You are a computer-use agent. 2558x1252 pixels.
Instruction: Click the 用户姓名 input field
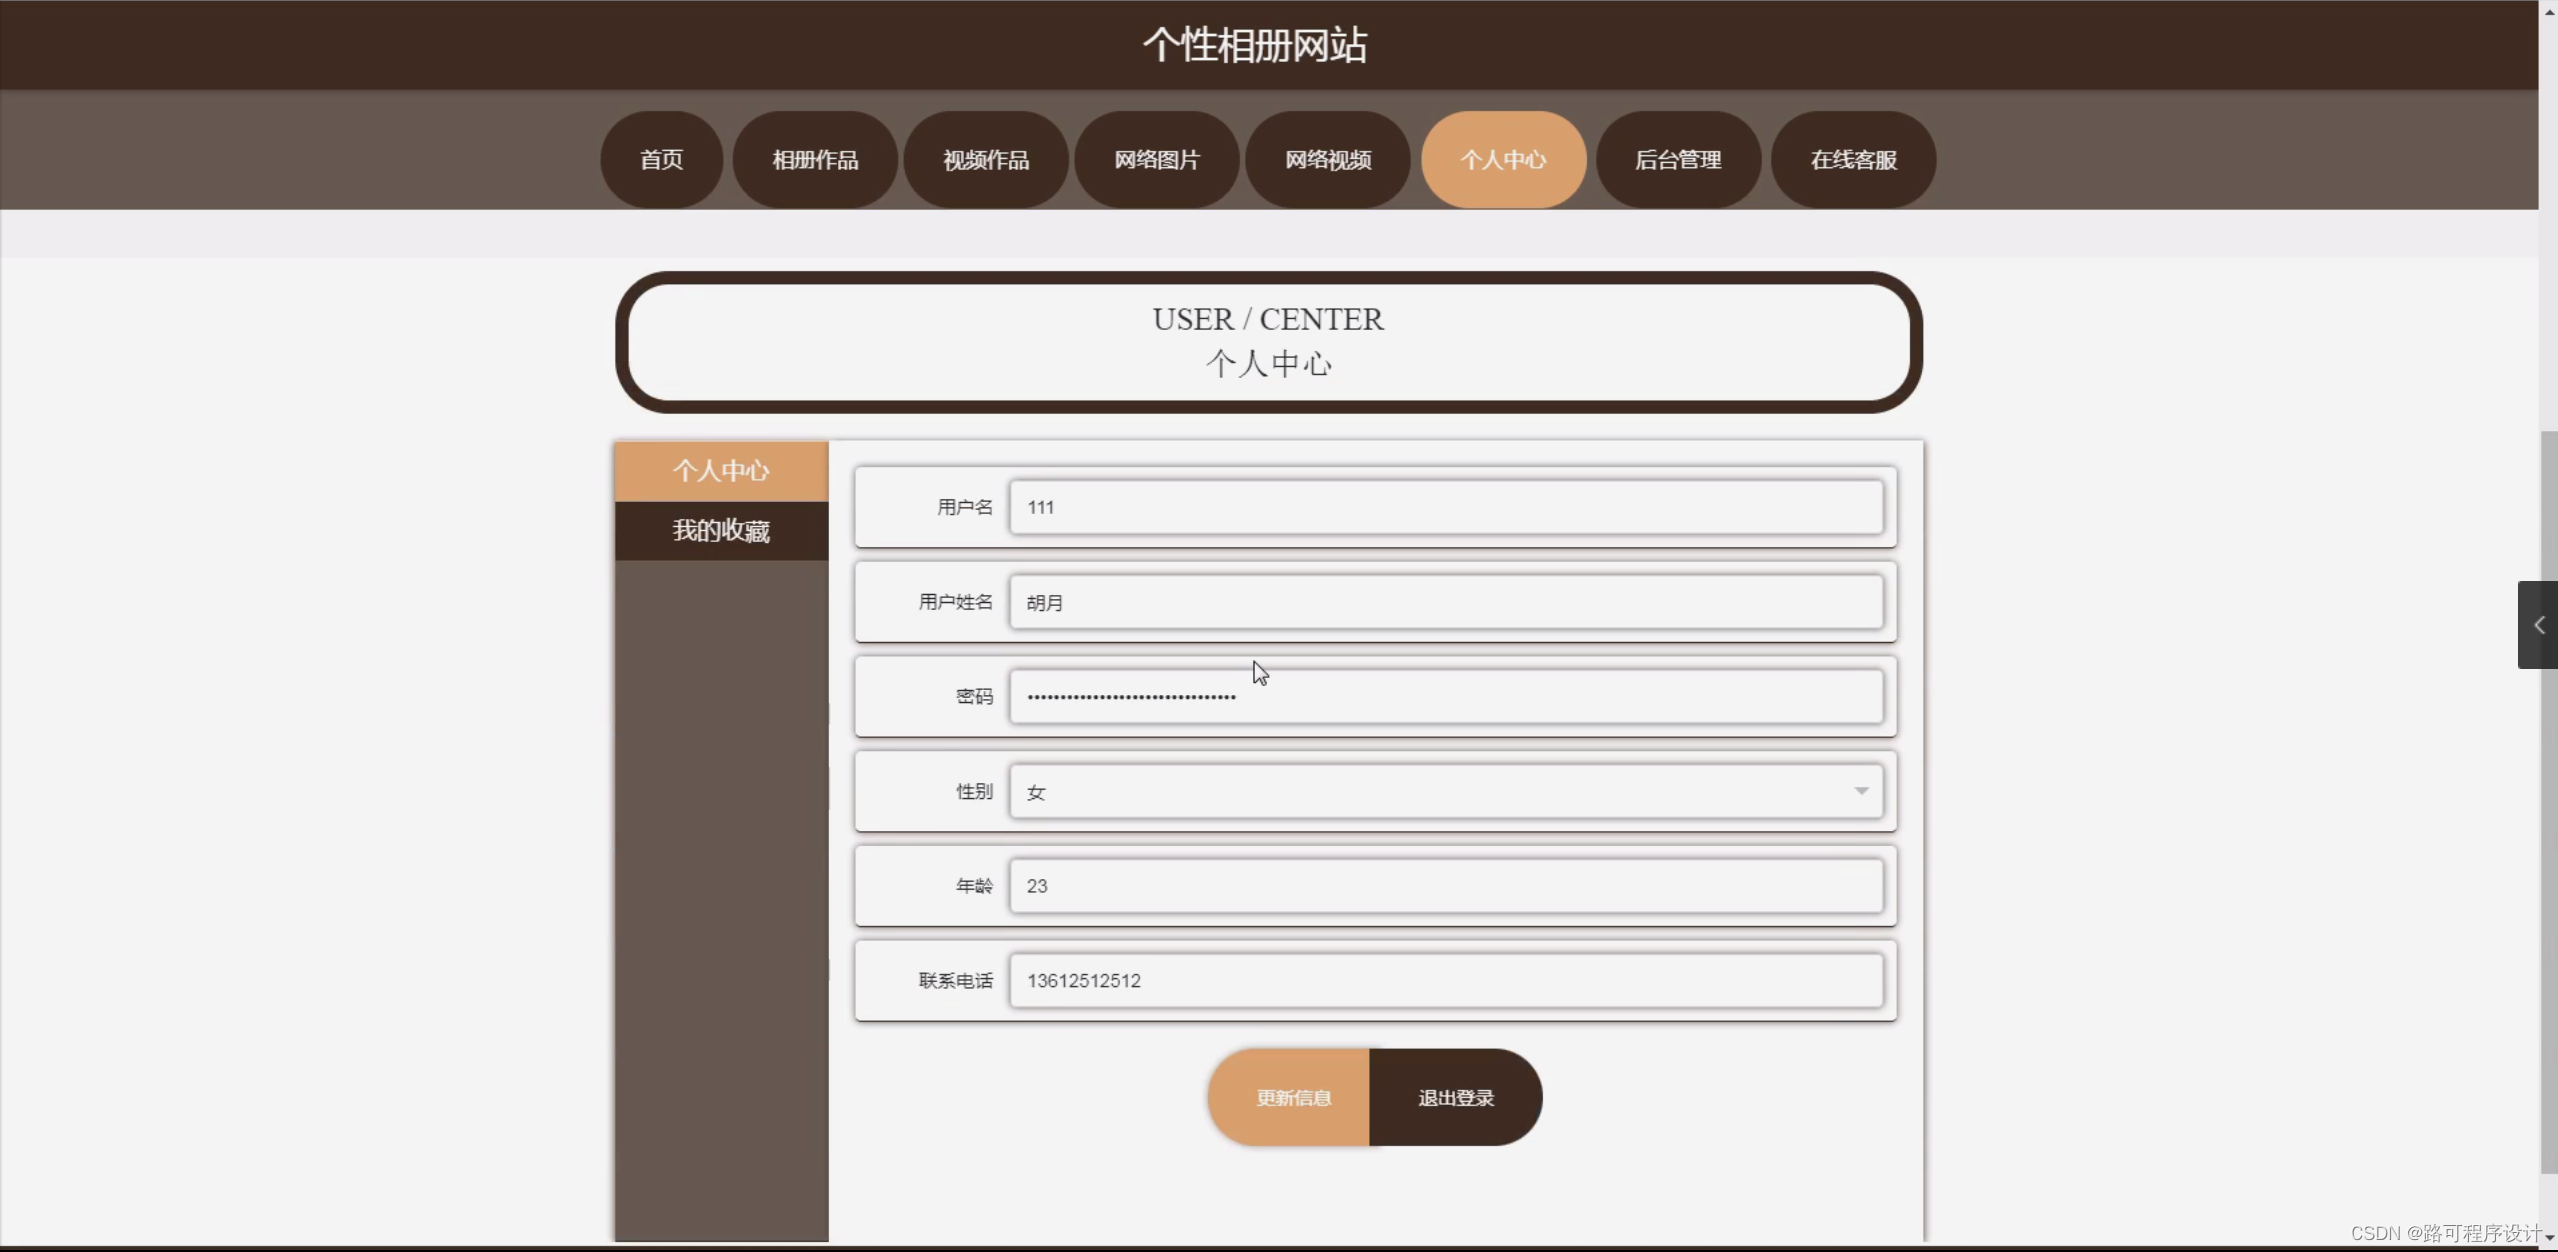(1444, 602)
